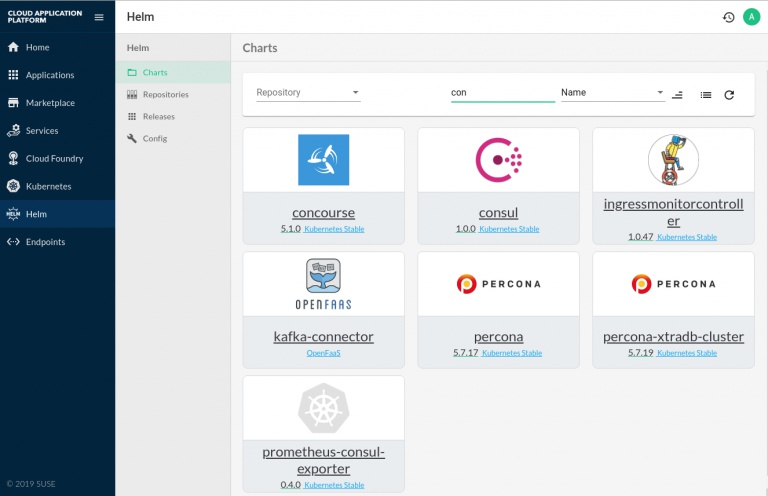
Task: Click the consul chart logo thumbnail
Action: pos(498,160)
